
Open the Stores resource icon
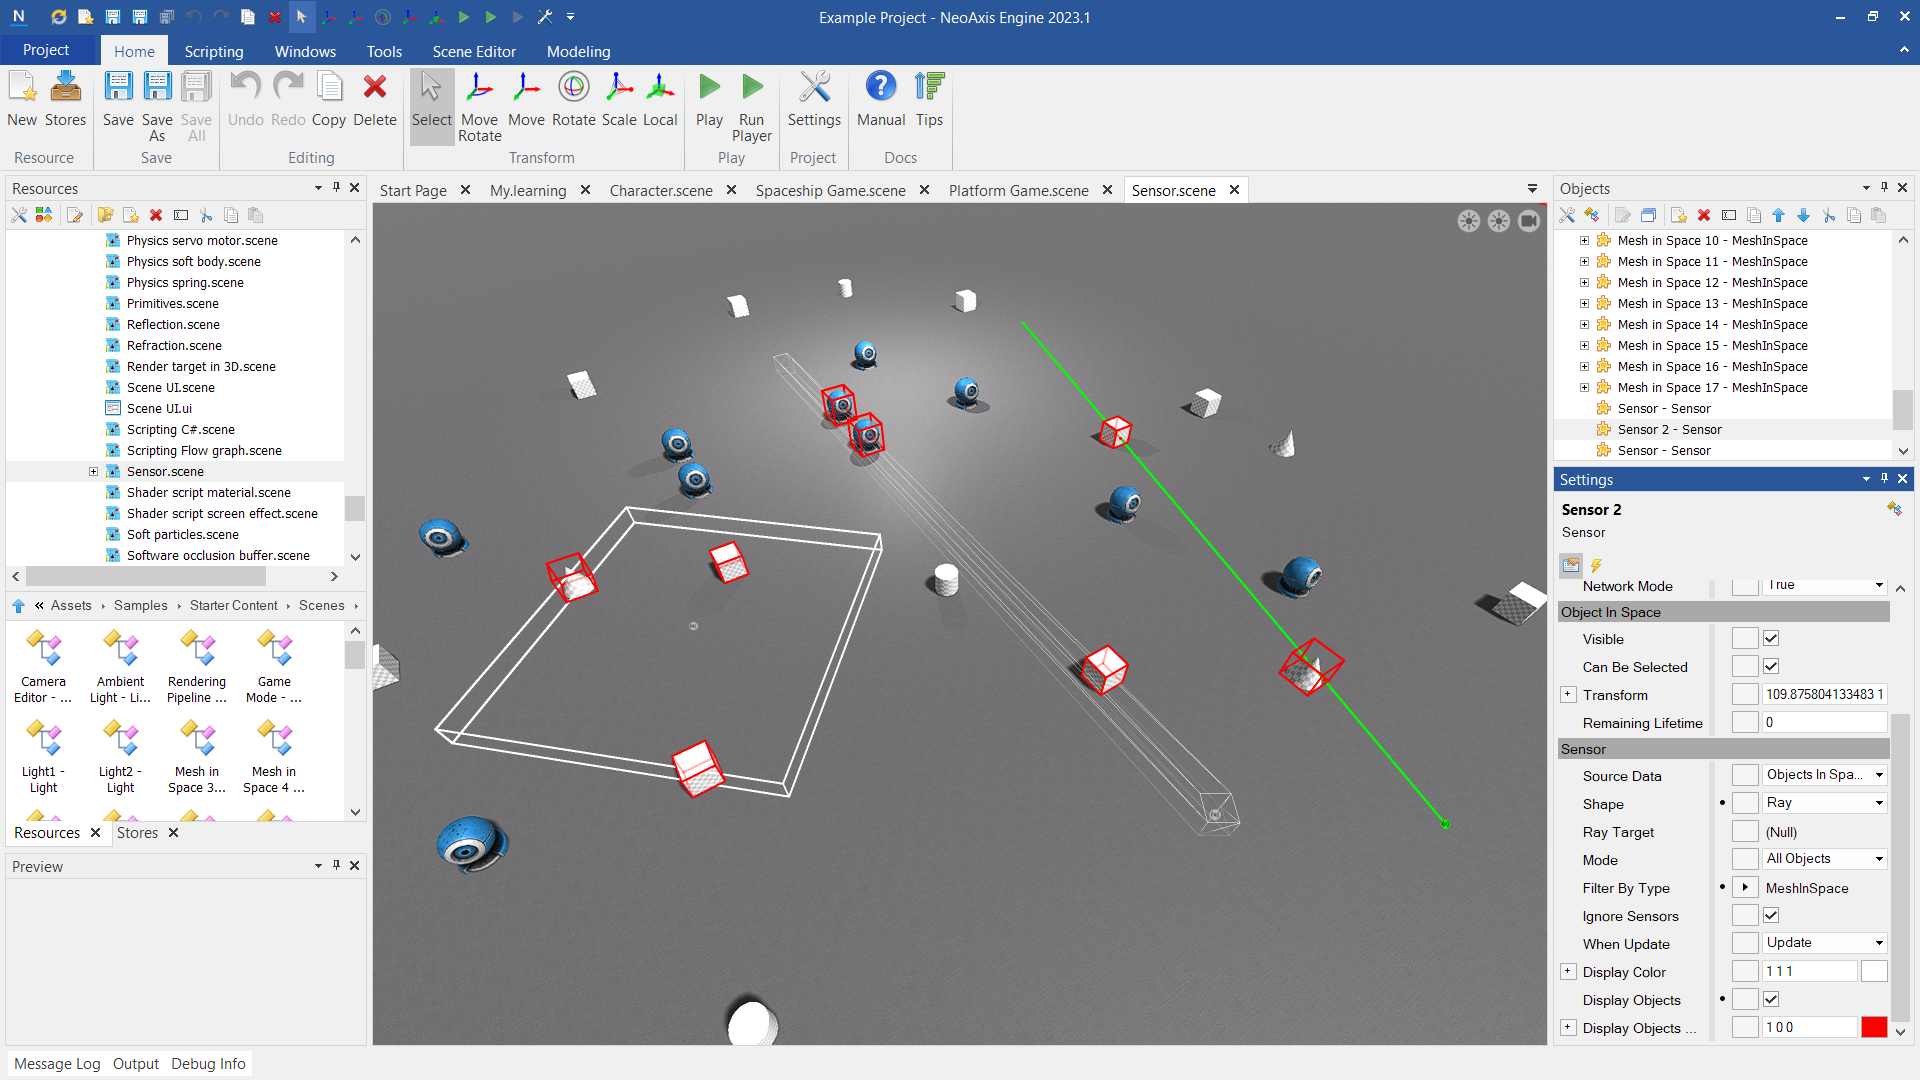click(65, 100)
